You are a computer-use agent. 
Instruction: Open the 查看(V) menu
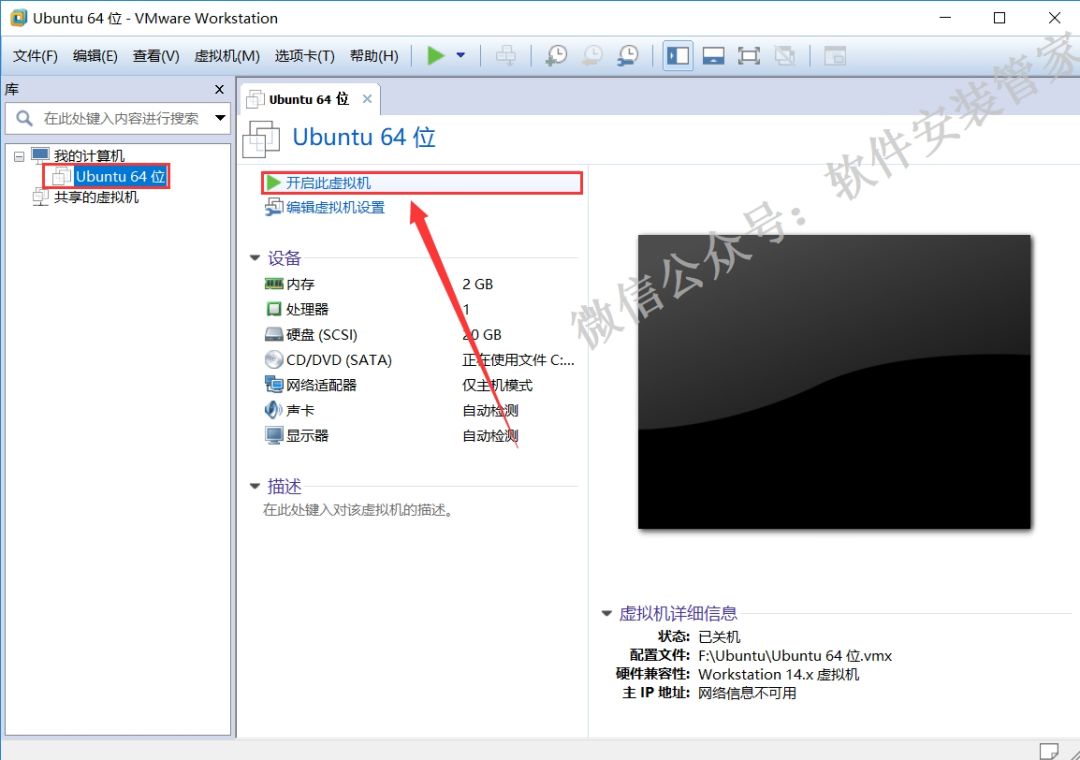point(156,56)
